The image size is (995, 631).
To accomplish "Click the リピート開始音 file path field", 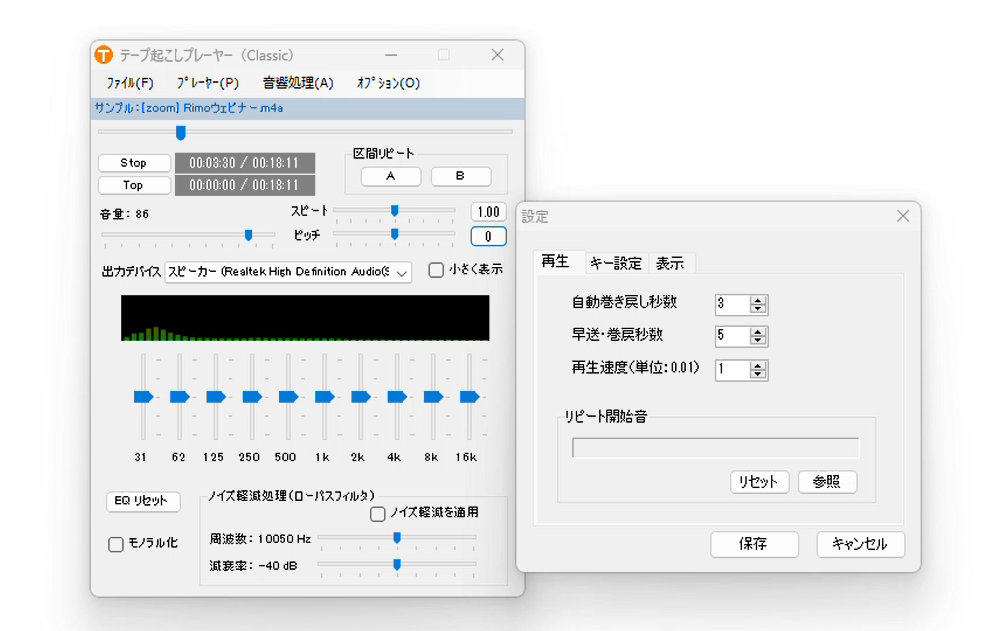I will pos(715,447).
